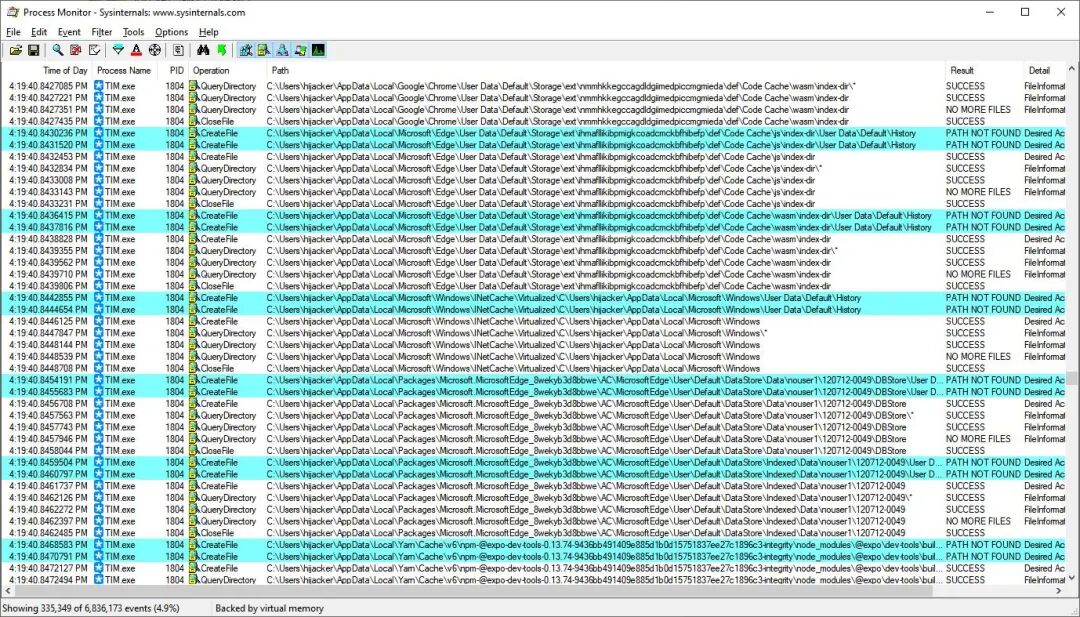Open the Tools menu
Viewport: 1080px width, 617px height.
134,32
